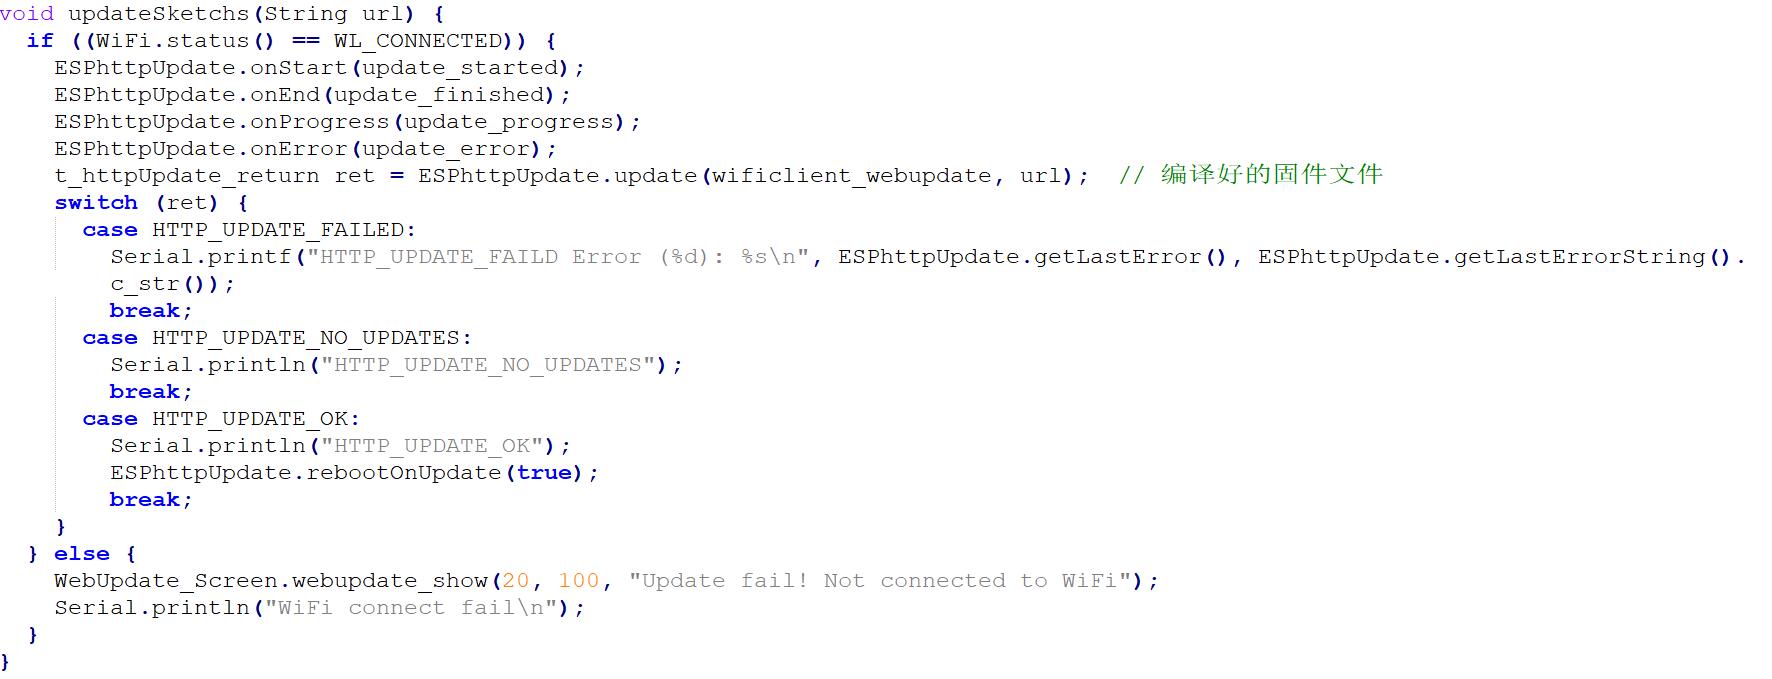1772x679 pixels.
Task: Click the else keyword
Action: coord(82,554)
